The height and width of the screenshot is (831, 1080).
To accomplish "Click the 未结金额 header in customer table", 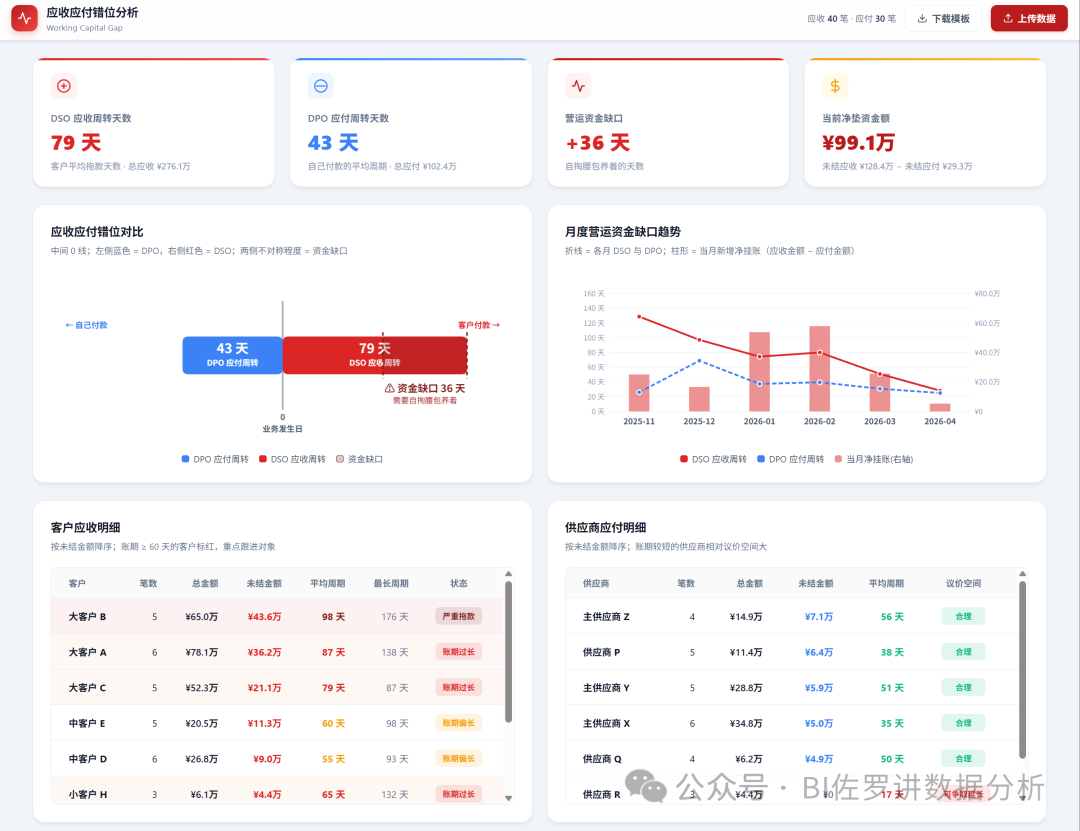I will coord(264,584).
